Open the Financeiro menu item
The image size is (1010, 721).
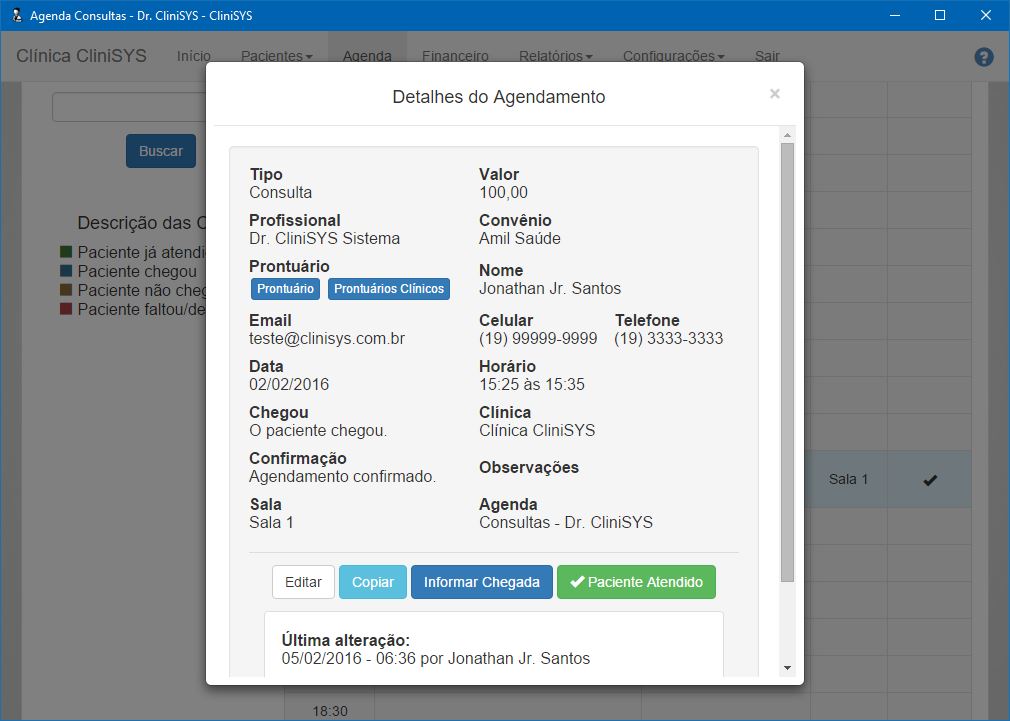[x=455, y=56]
